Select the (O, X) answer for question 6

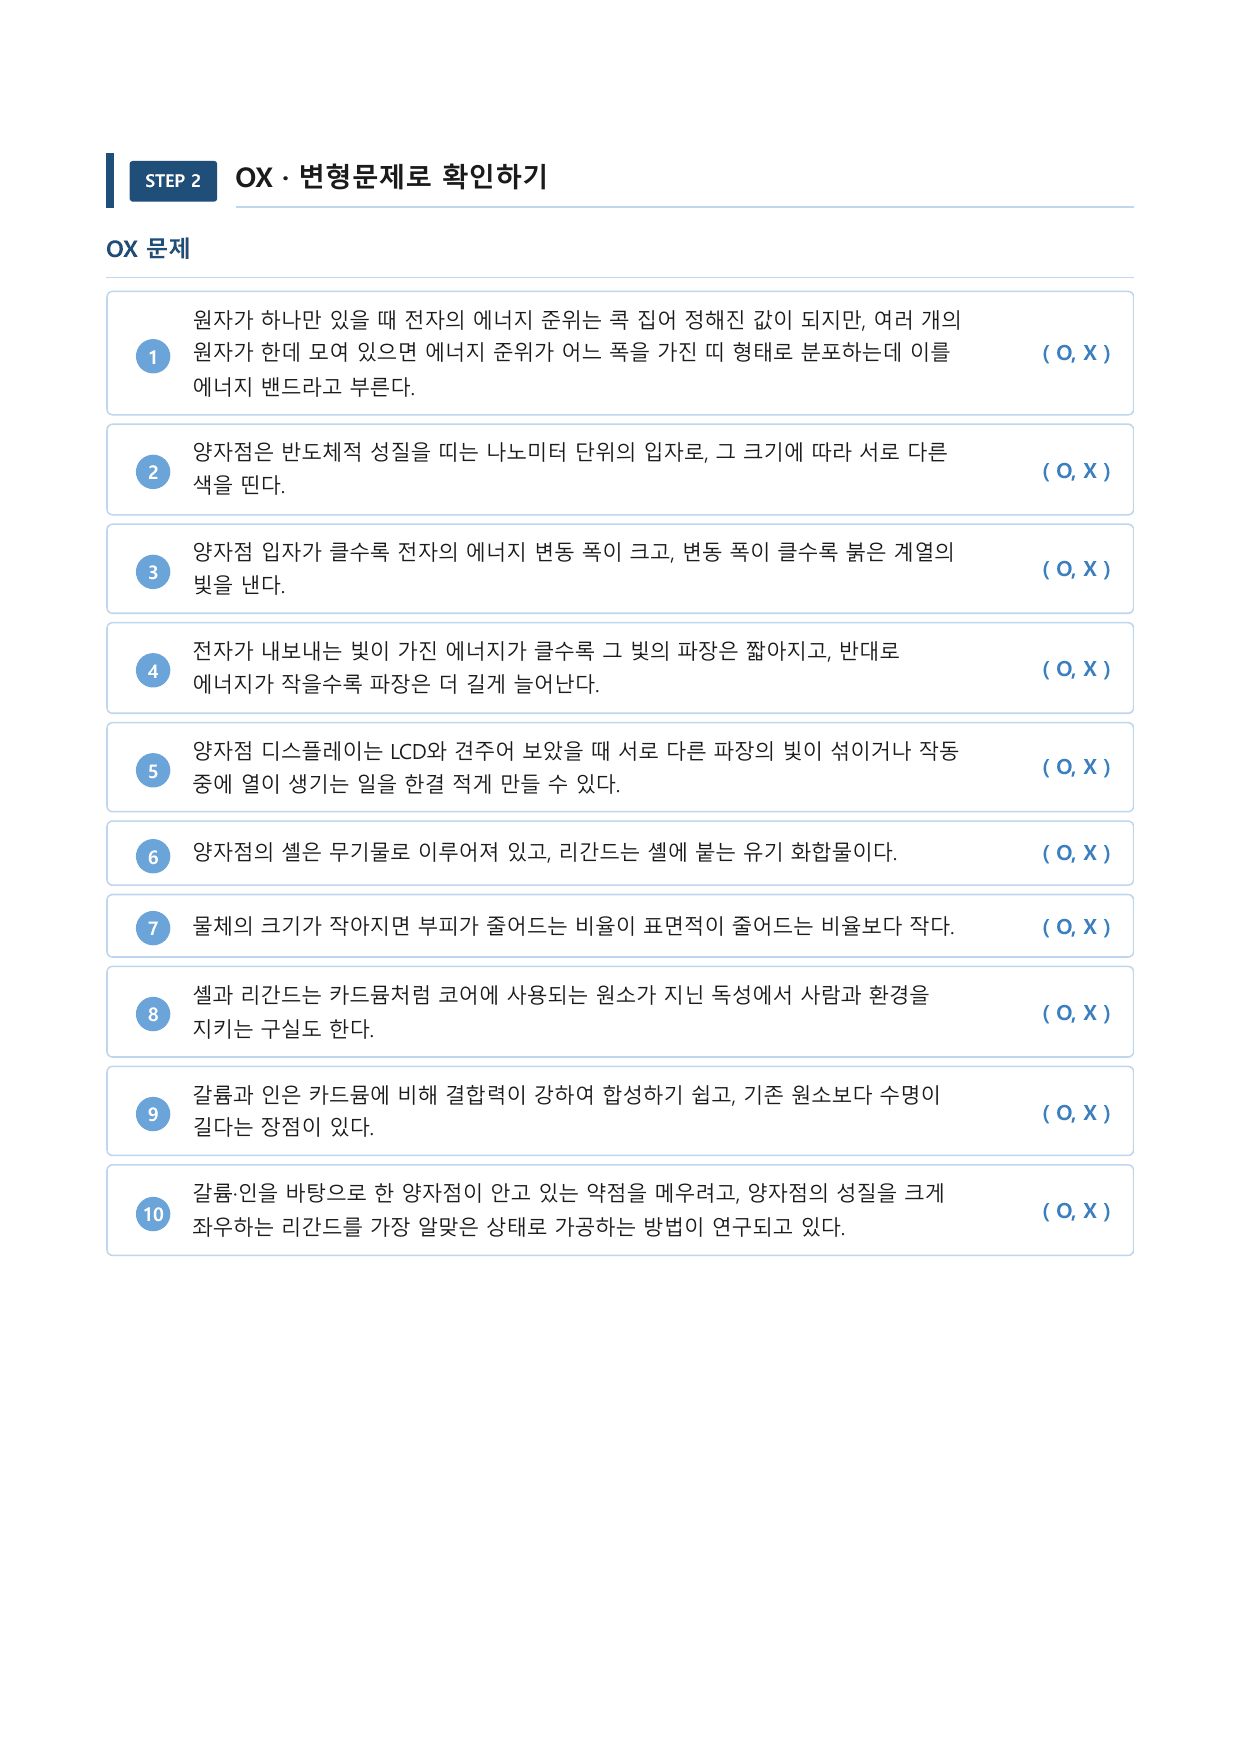[1076, 853]
